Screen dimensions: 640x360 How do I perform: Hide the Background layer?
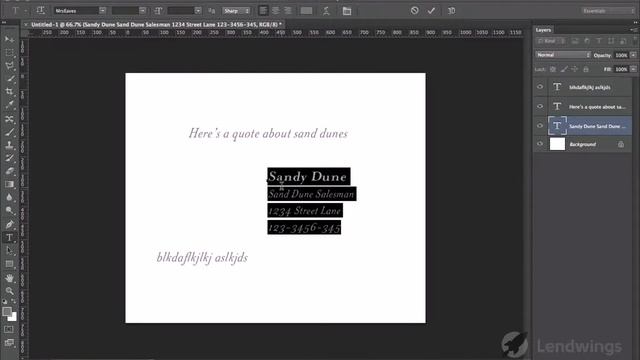540,144
